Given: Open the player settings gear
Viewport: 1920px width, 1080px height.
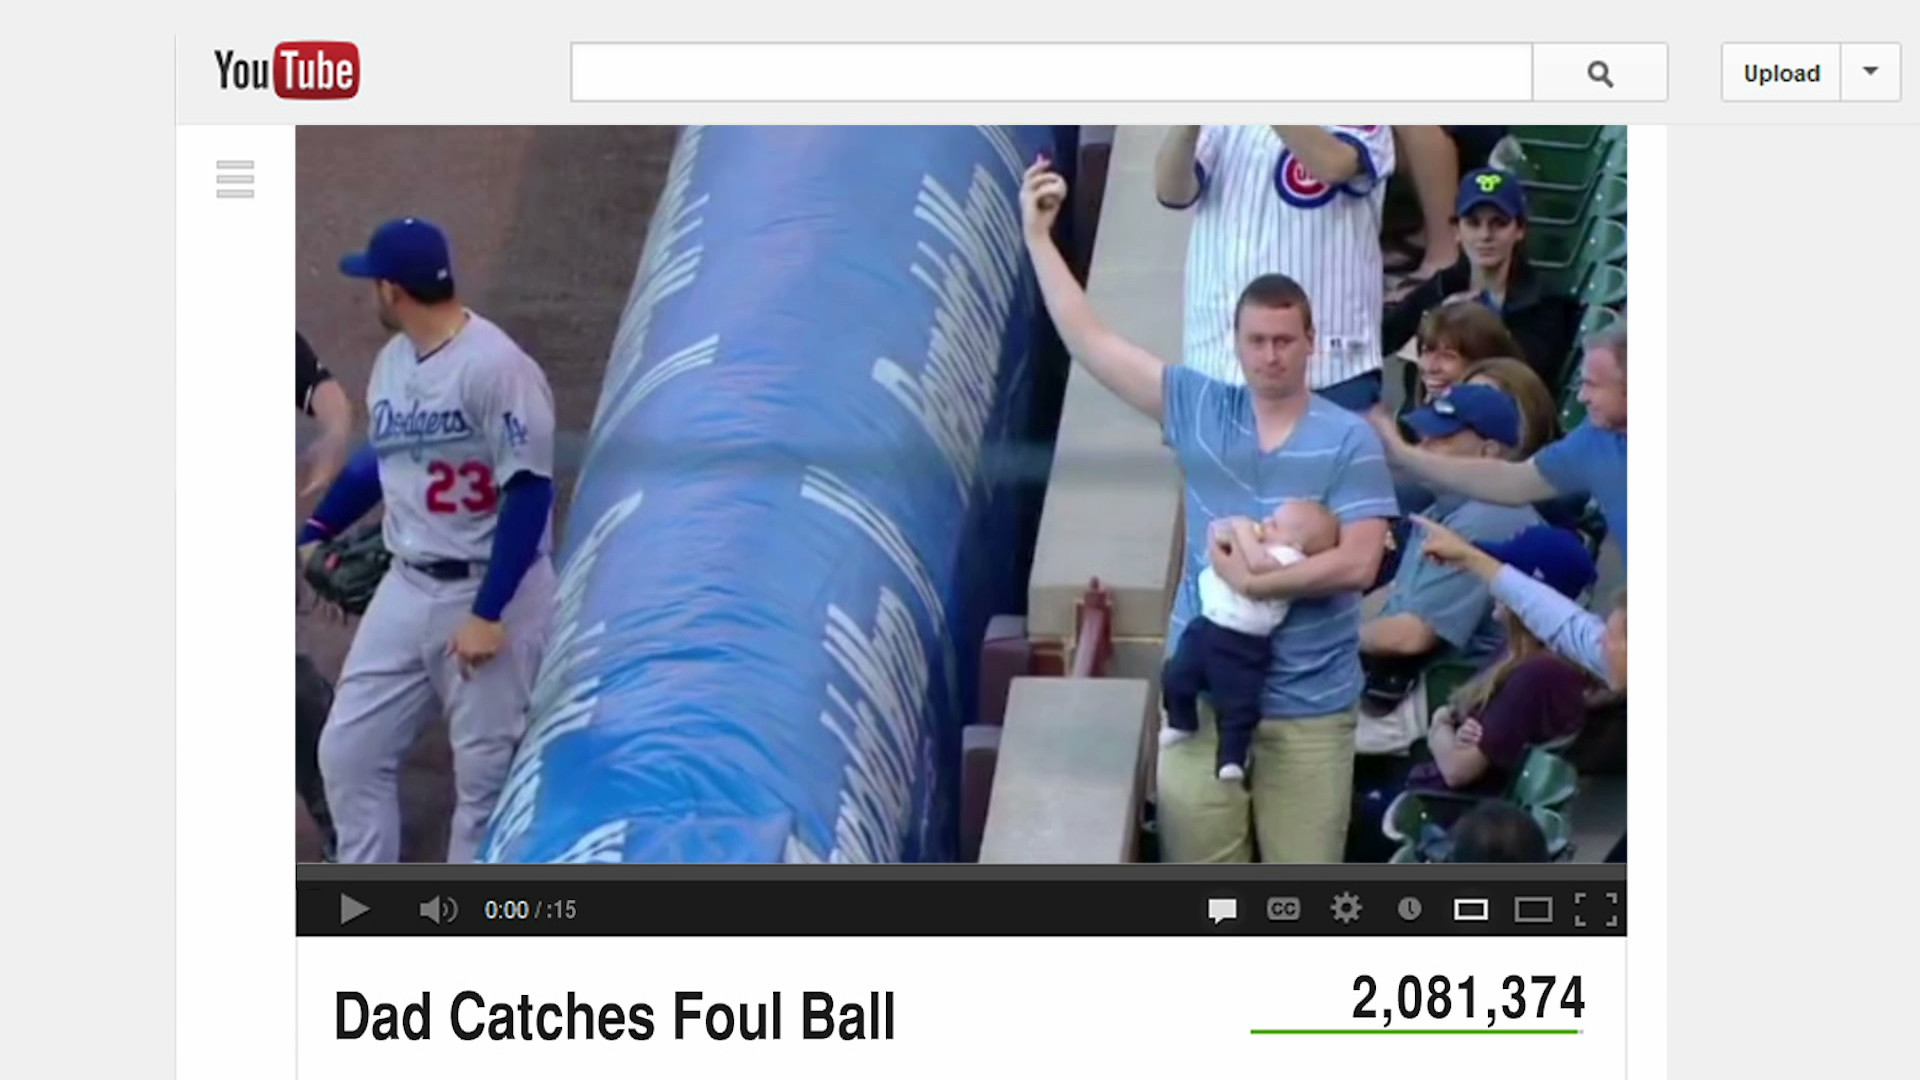Looking at the screenshot, I should pos(1346,908).
